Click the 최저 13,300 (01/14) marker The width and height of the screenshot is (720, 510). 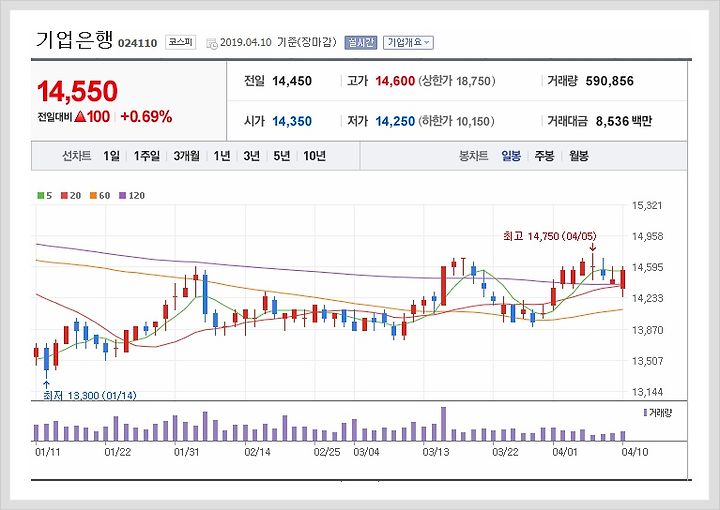(x=90, y=395)
